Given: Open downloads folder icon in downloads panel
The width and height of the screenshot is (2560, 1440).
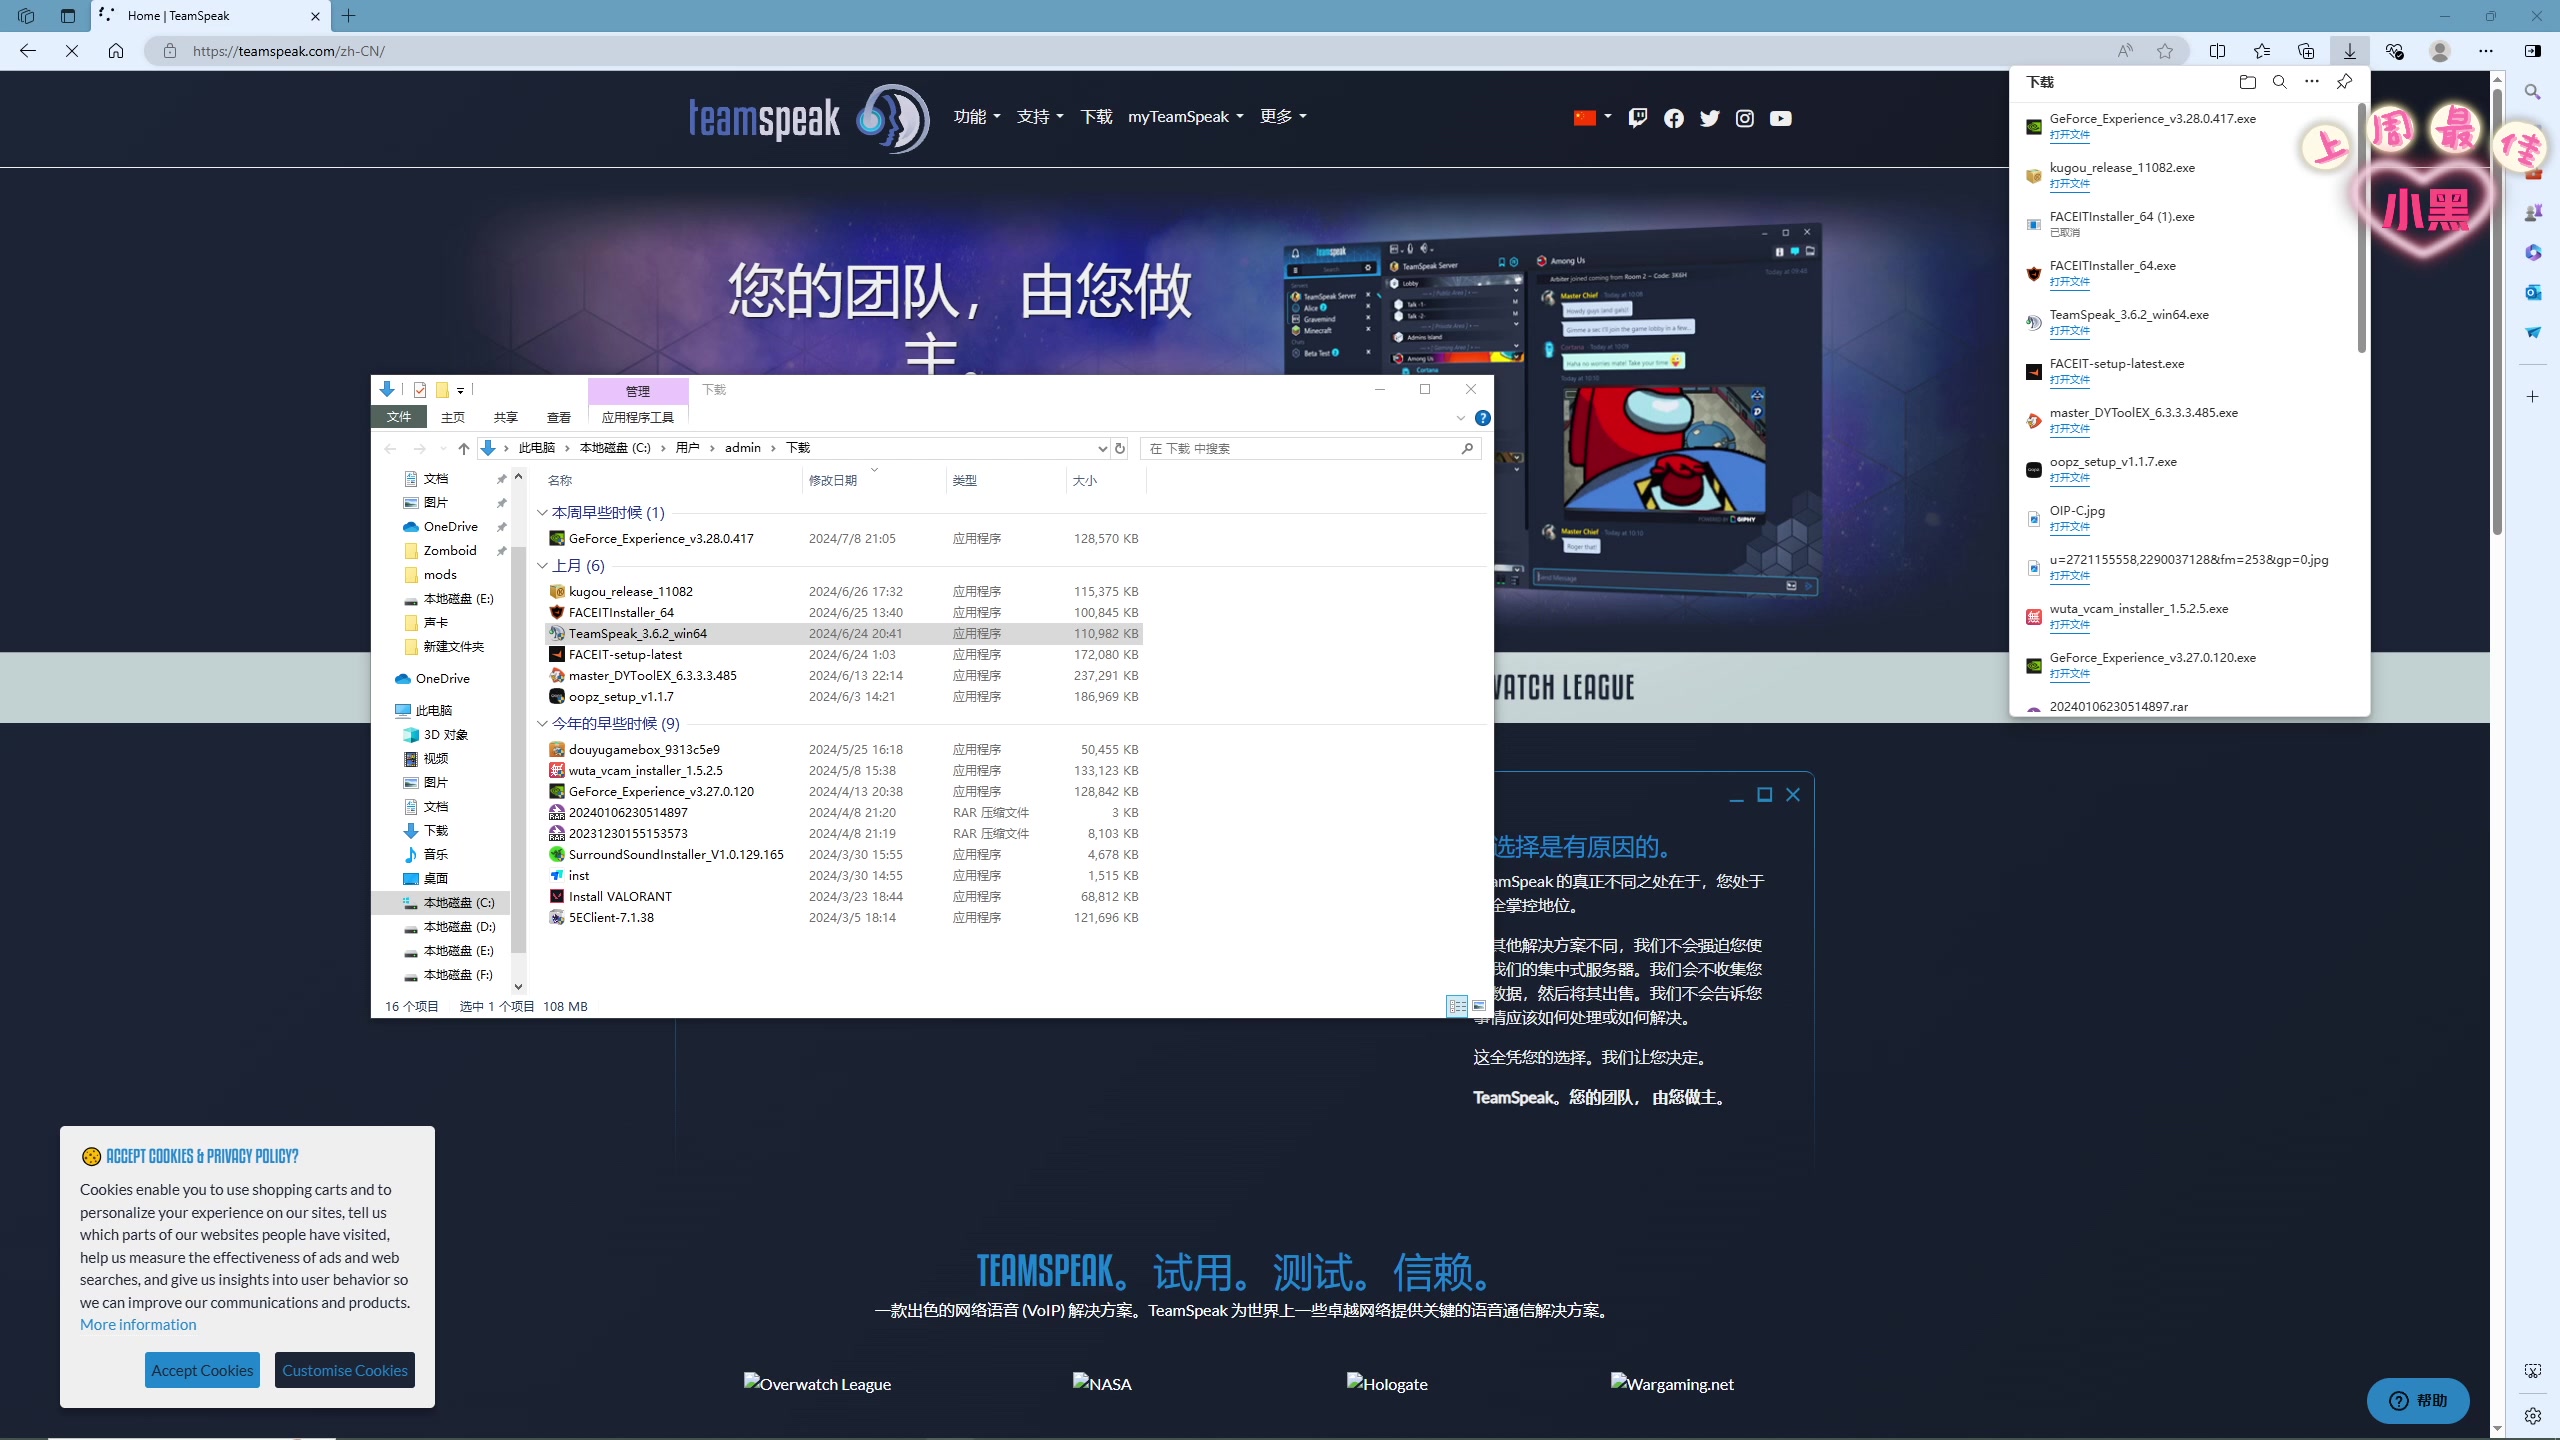Looking at the screenshot, I should pos(2248,82).
